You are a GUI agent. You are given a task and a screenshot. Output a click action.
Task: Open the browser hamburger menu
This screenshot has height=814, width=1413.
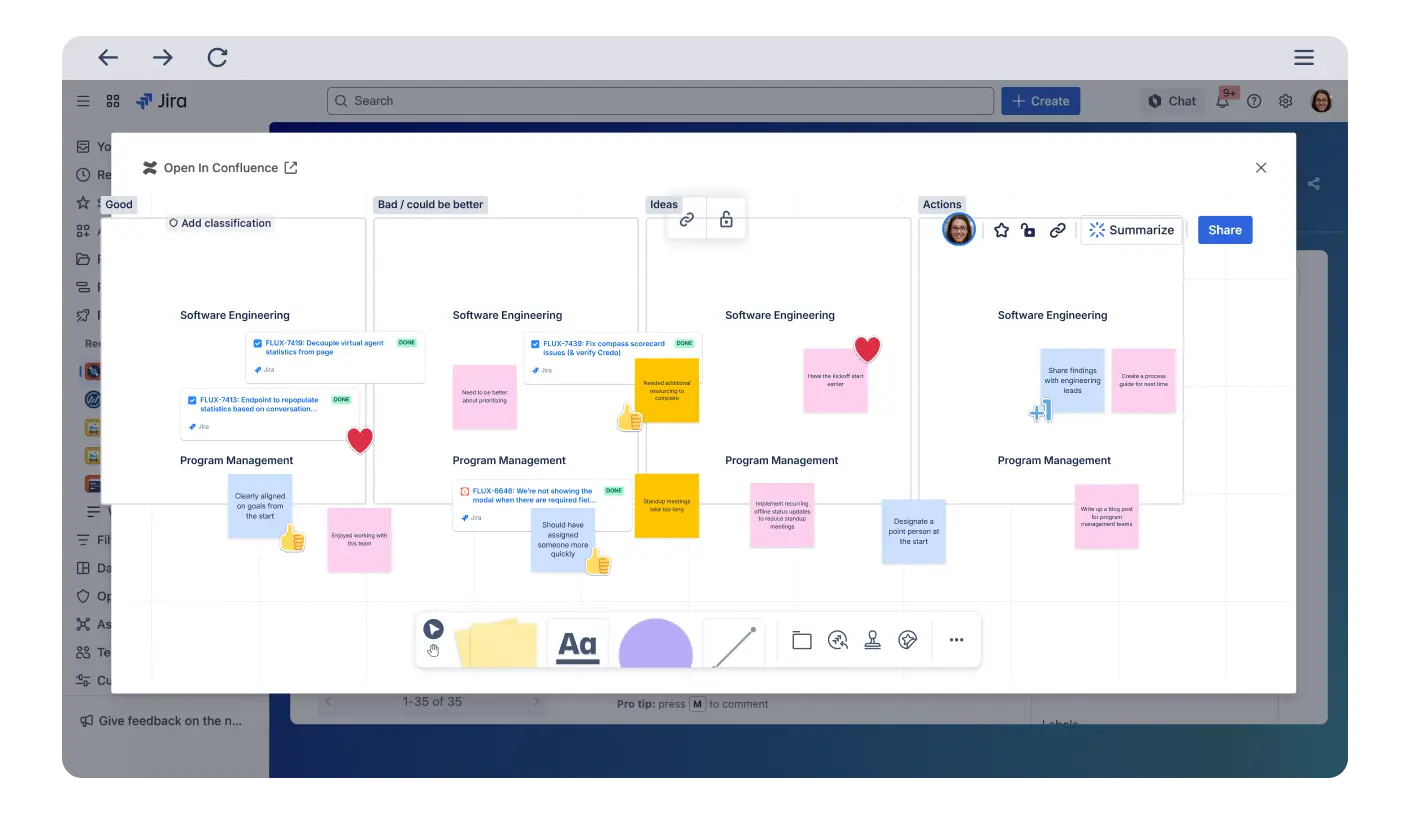1303,57
